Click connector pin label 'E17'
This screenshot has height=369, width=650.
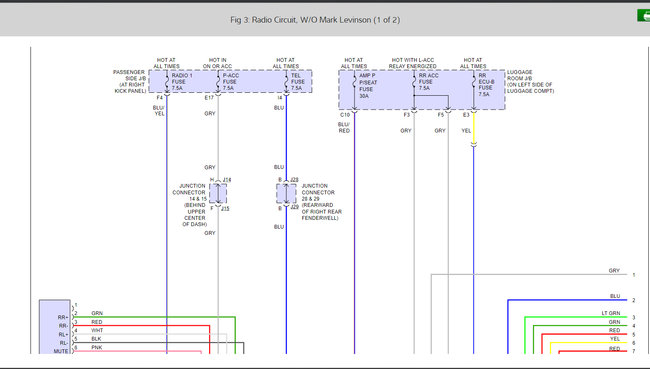click(x=209, y=98)
